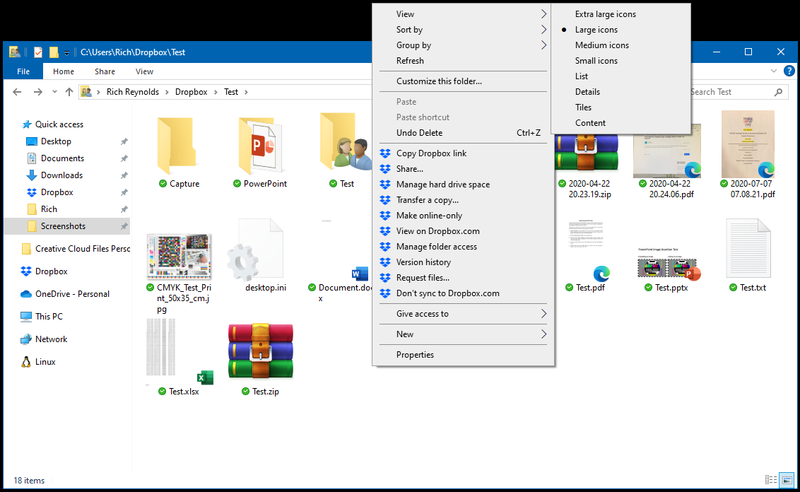
Task: Select OneDrive - Personal in navigation pane
Action: [71, 293]
